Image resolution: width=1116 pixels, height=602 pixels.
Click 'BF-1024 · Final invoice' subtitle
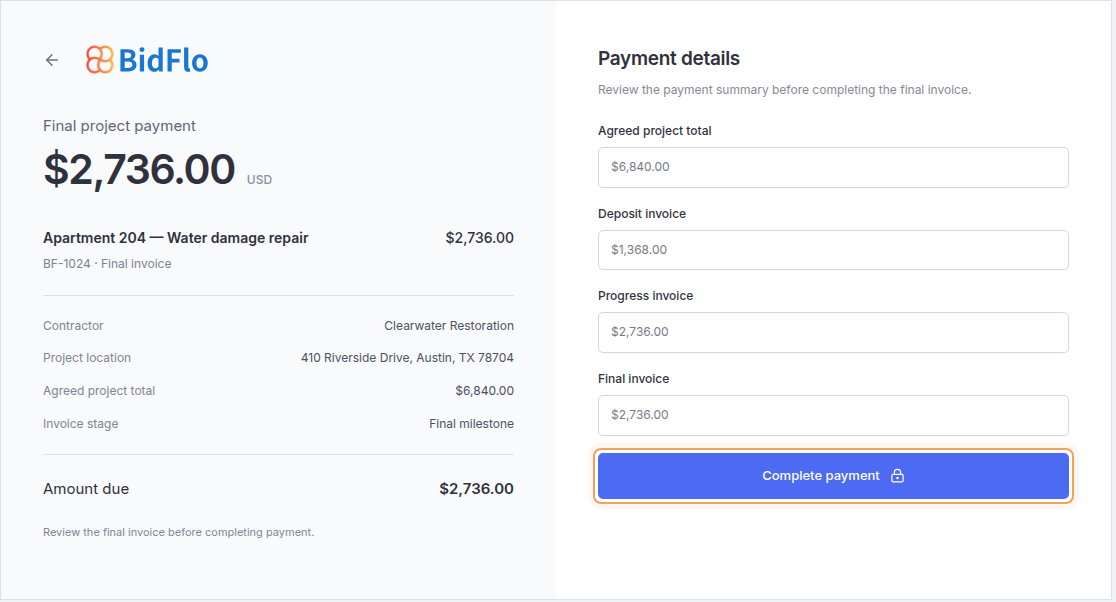click(x=107, y=263)
